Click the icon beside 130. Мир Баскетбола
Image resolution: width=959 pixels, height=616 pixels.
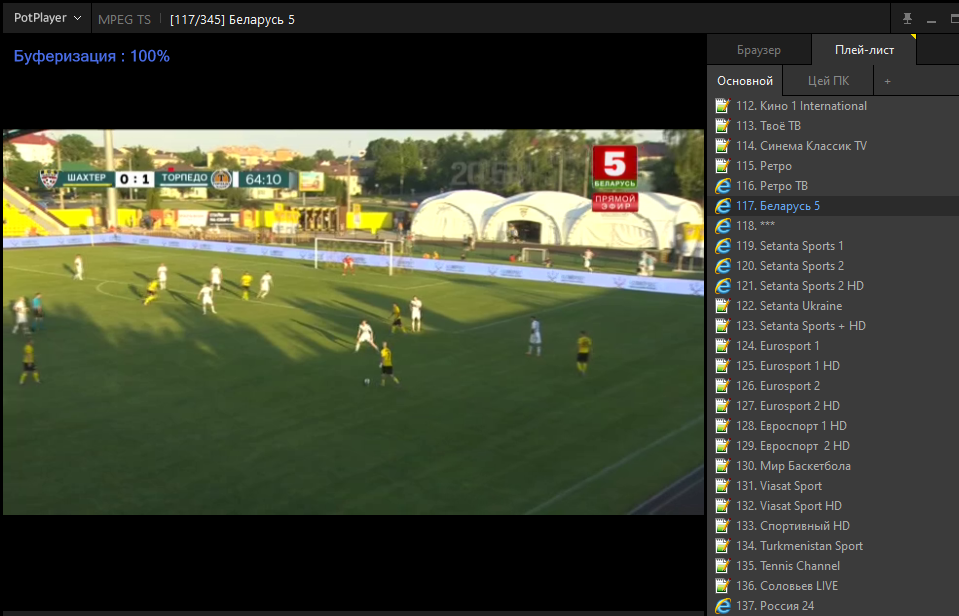722,466
